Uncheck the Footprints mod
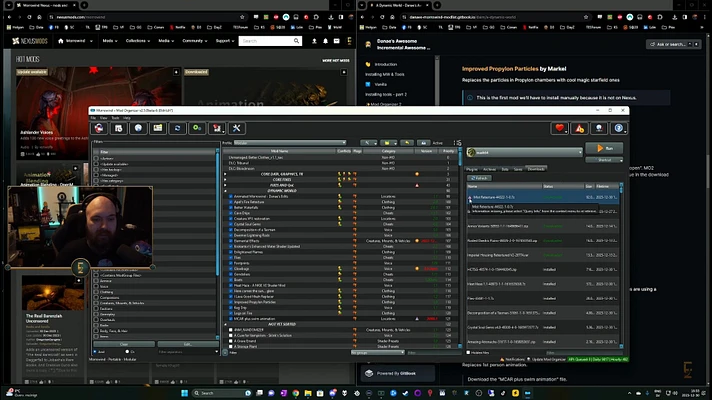The height and width of the screenshot is (400, 712). pos(231,263)
